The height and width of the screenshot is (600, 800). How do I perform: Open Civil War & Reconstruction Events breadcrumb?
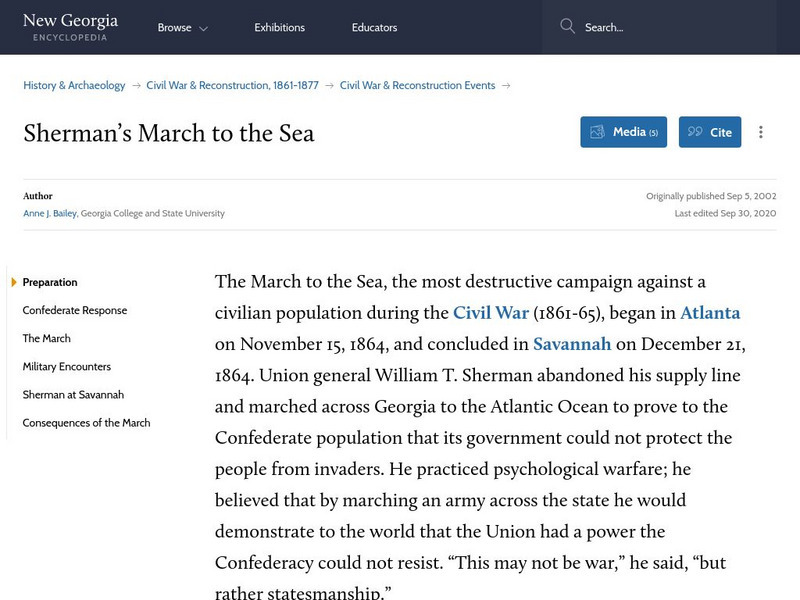click(417, 86)
